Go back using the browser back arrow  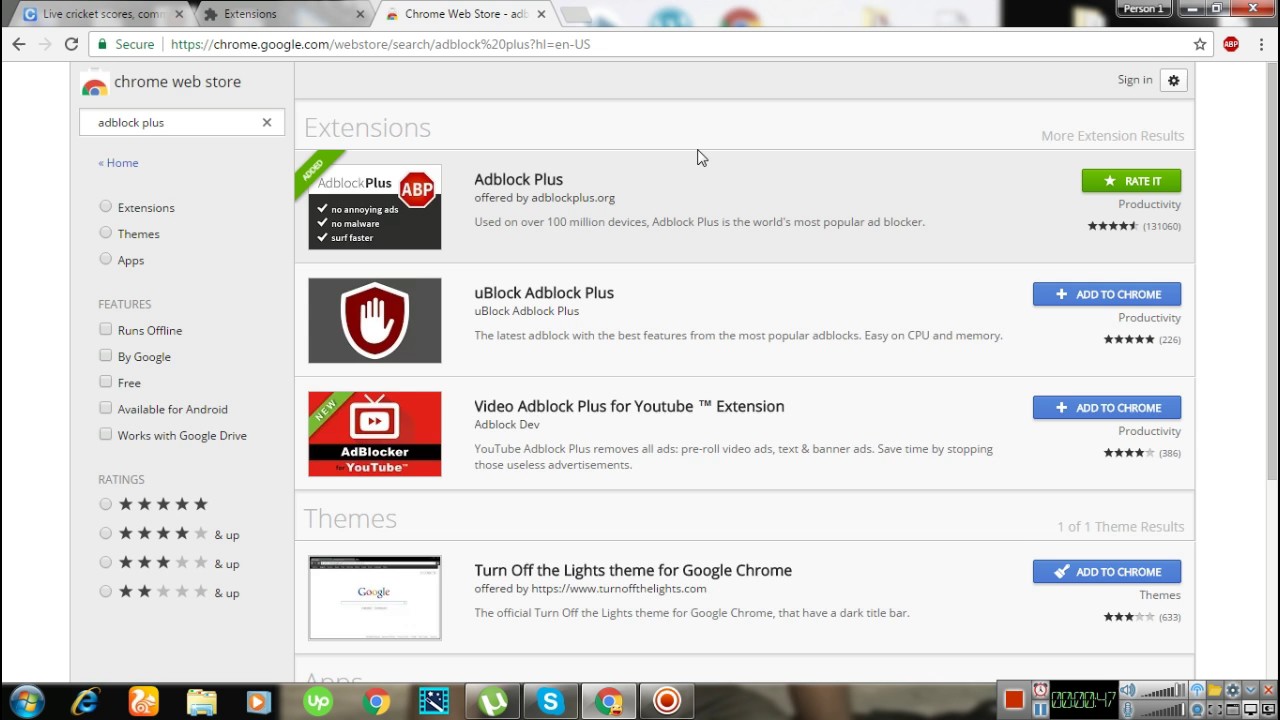[x=19, y=44]
